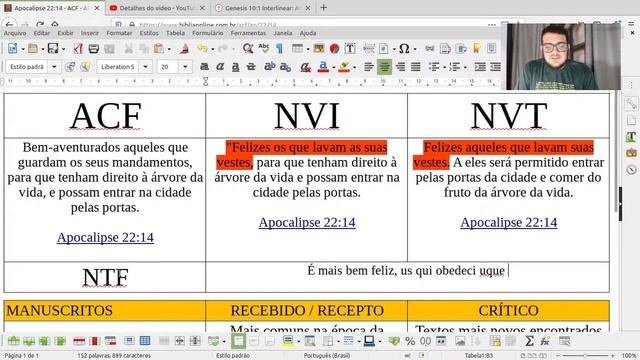Click the Open file folder icon

pyautogui.click(x=32, y=48)
